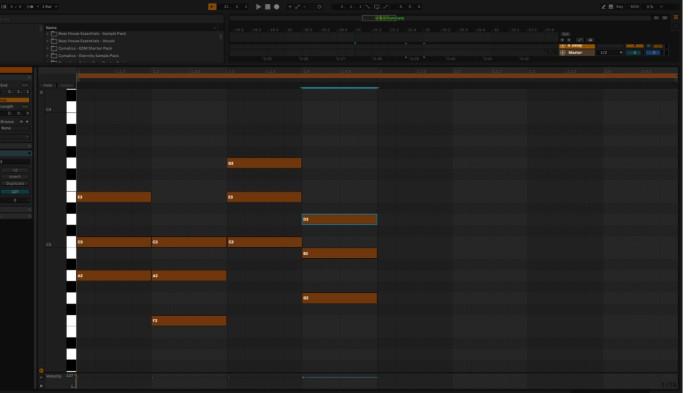Click the orange highlighted icon left of transport
Viewport: 700px width, 393px height.
212,7
